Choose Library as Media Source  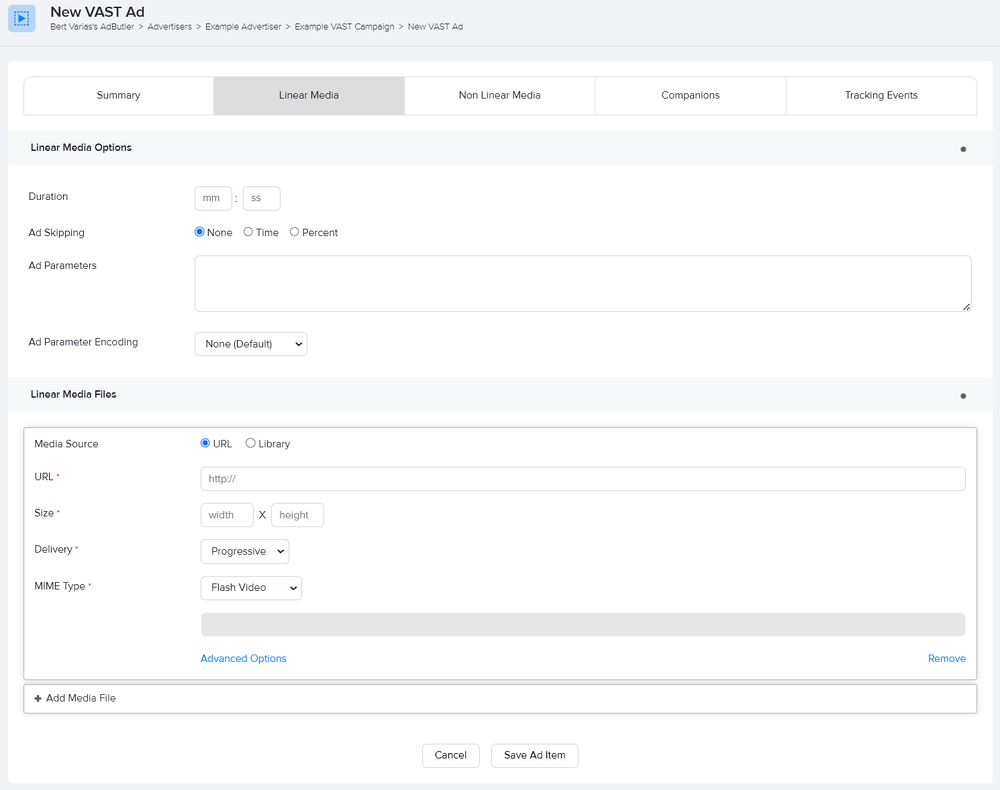click(251, 443)
